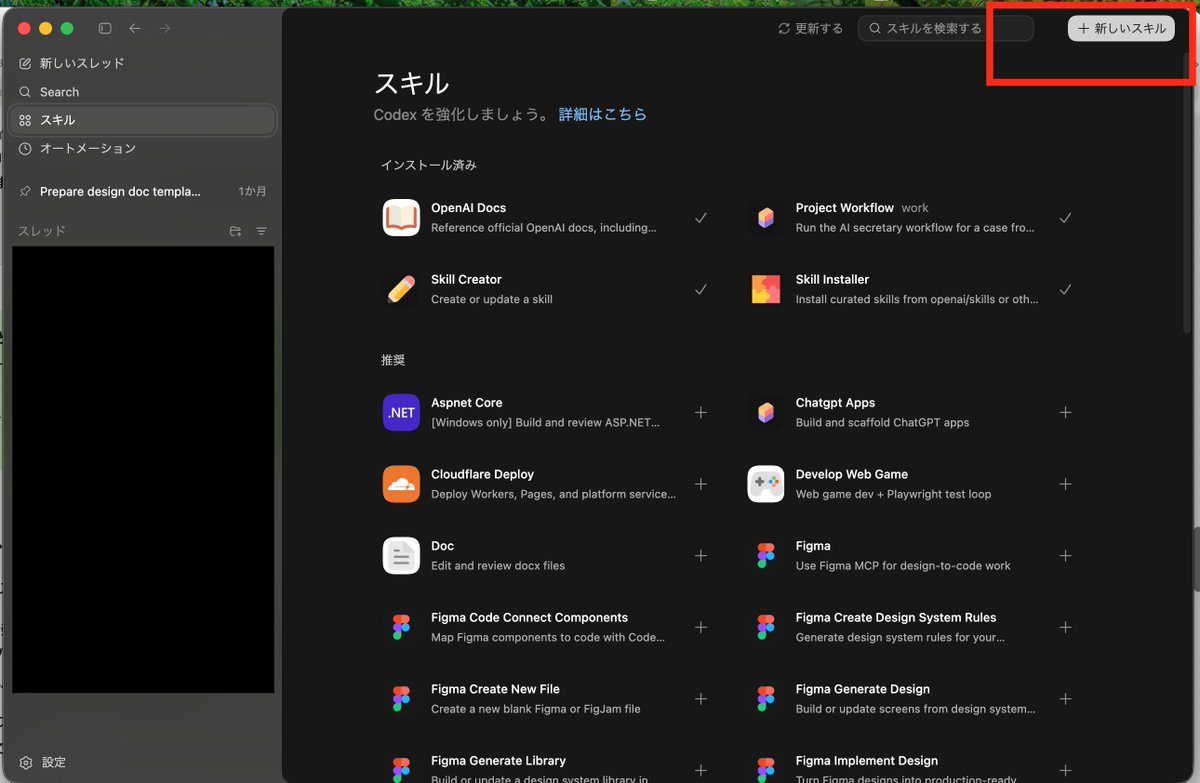1200x783 pixels.
Task: Click the Aspnet Core .NET icon
Action: coord(401,412)
